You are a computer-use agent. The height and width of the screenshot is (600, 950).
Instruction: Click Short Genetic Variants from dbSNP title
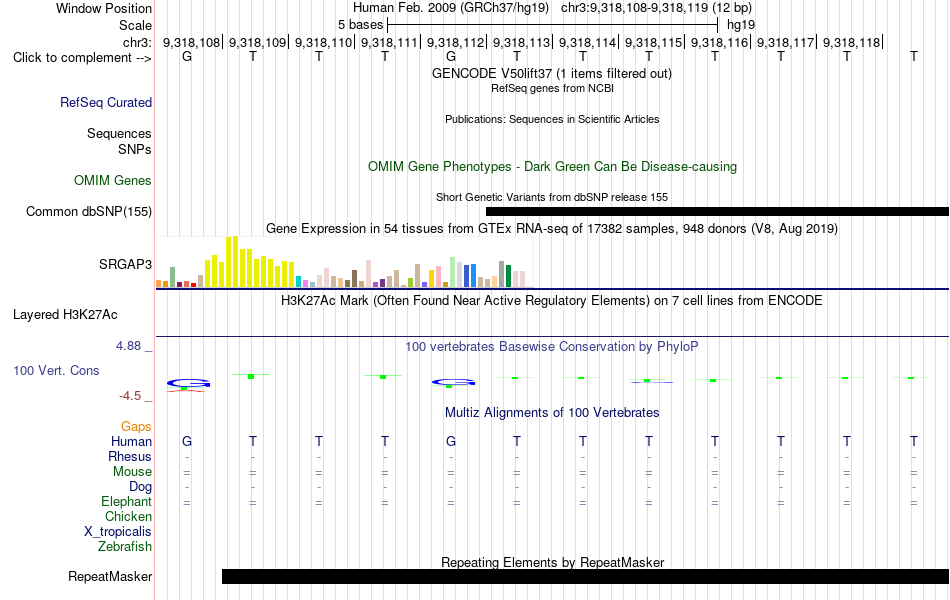(552, 197)
